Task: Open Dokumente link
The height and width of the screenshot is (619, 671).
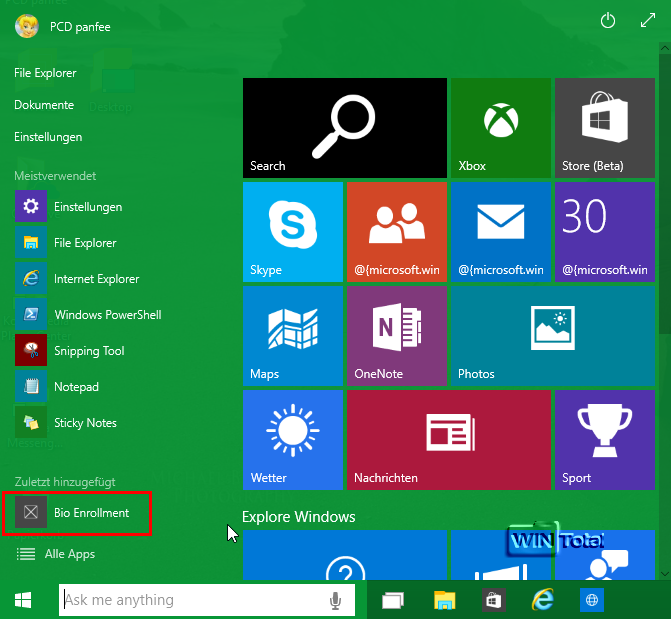Action: [x=44, y=105]
